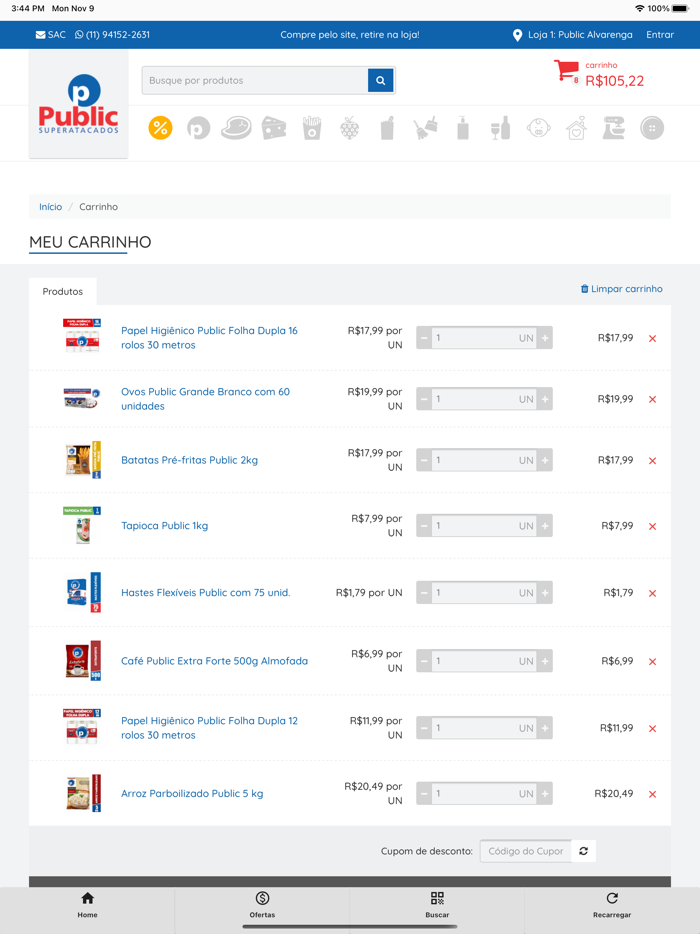
Task: Increase quantity of Tapioca Public 1kg
Action: point(545,525)
